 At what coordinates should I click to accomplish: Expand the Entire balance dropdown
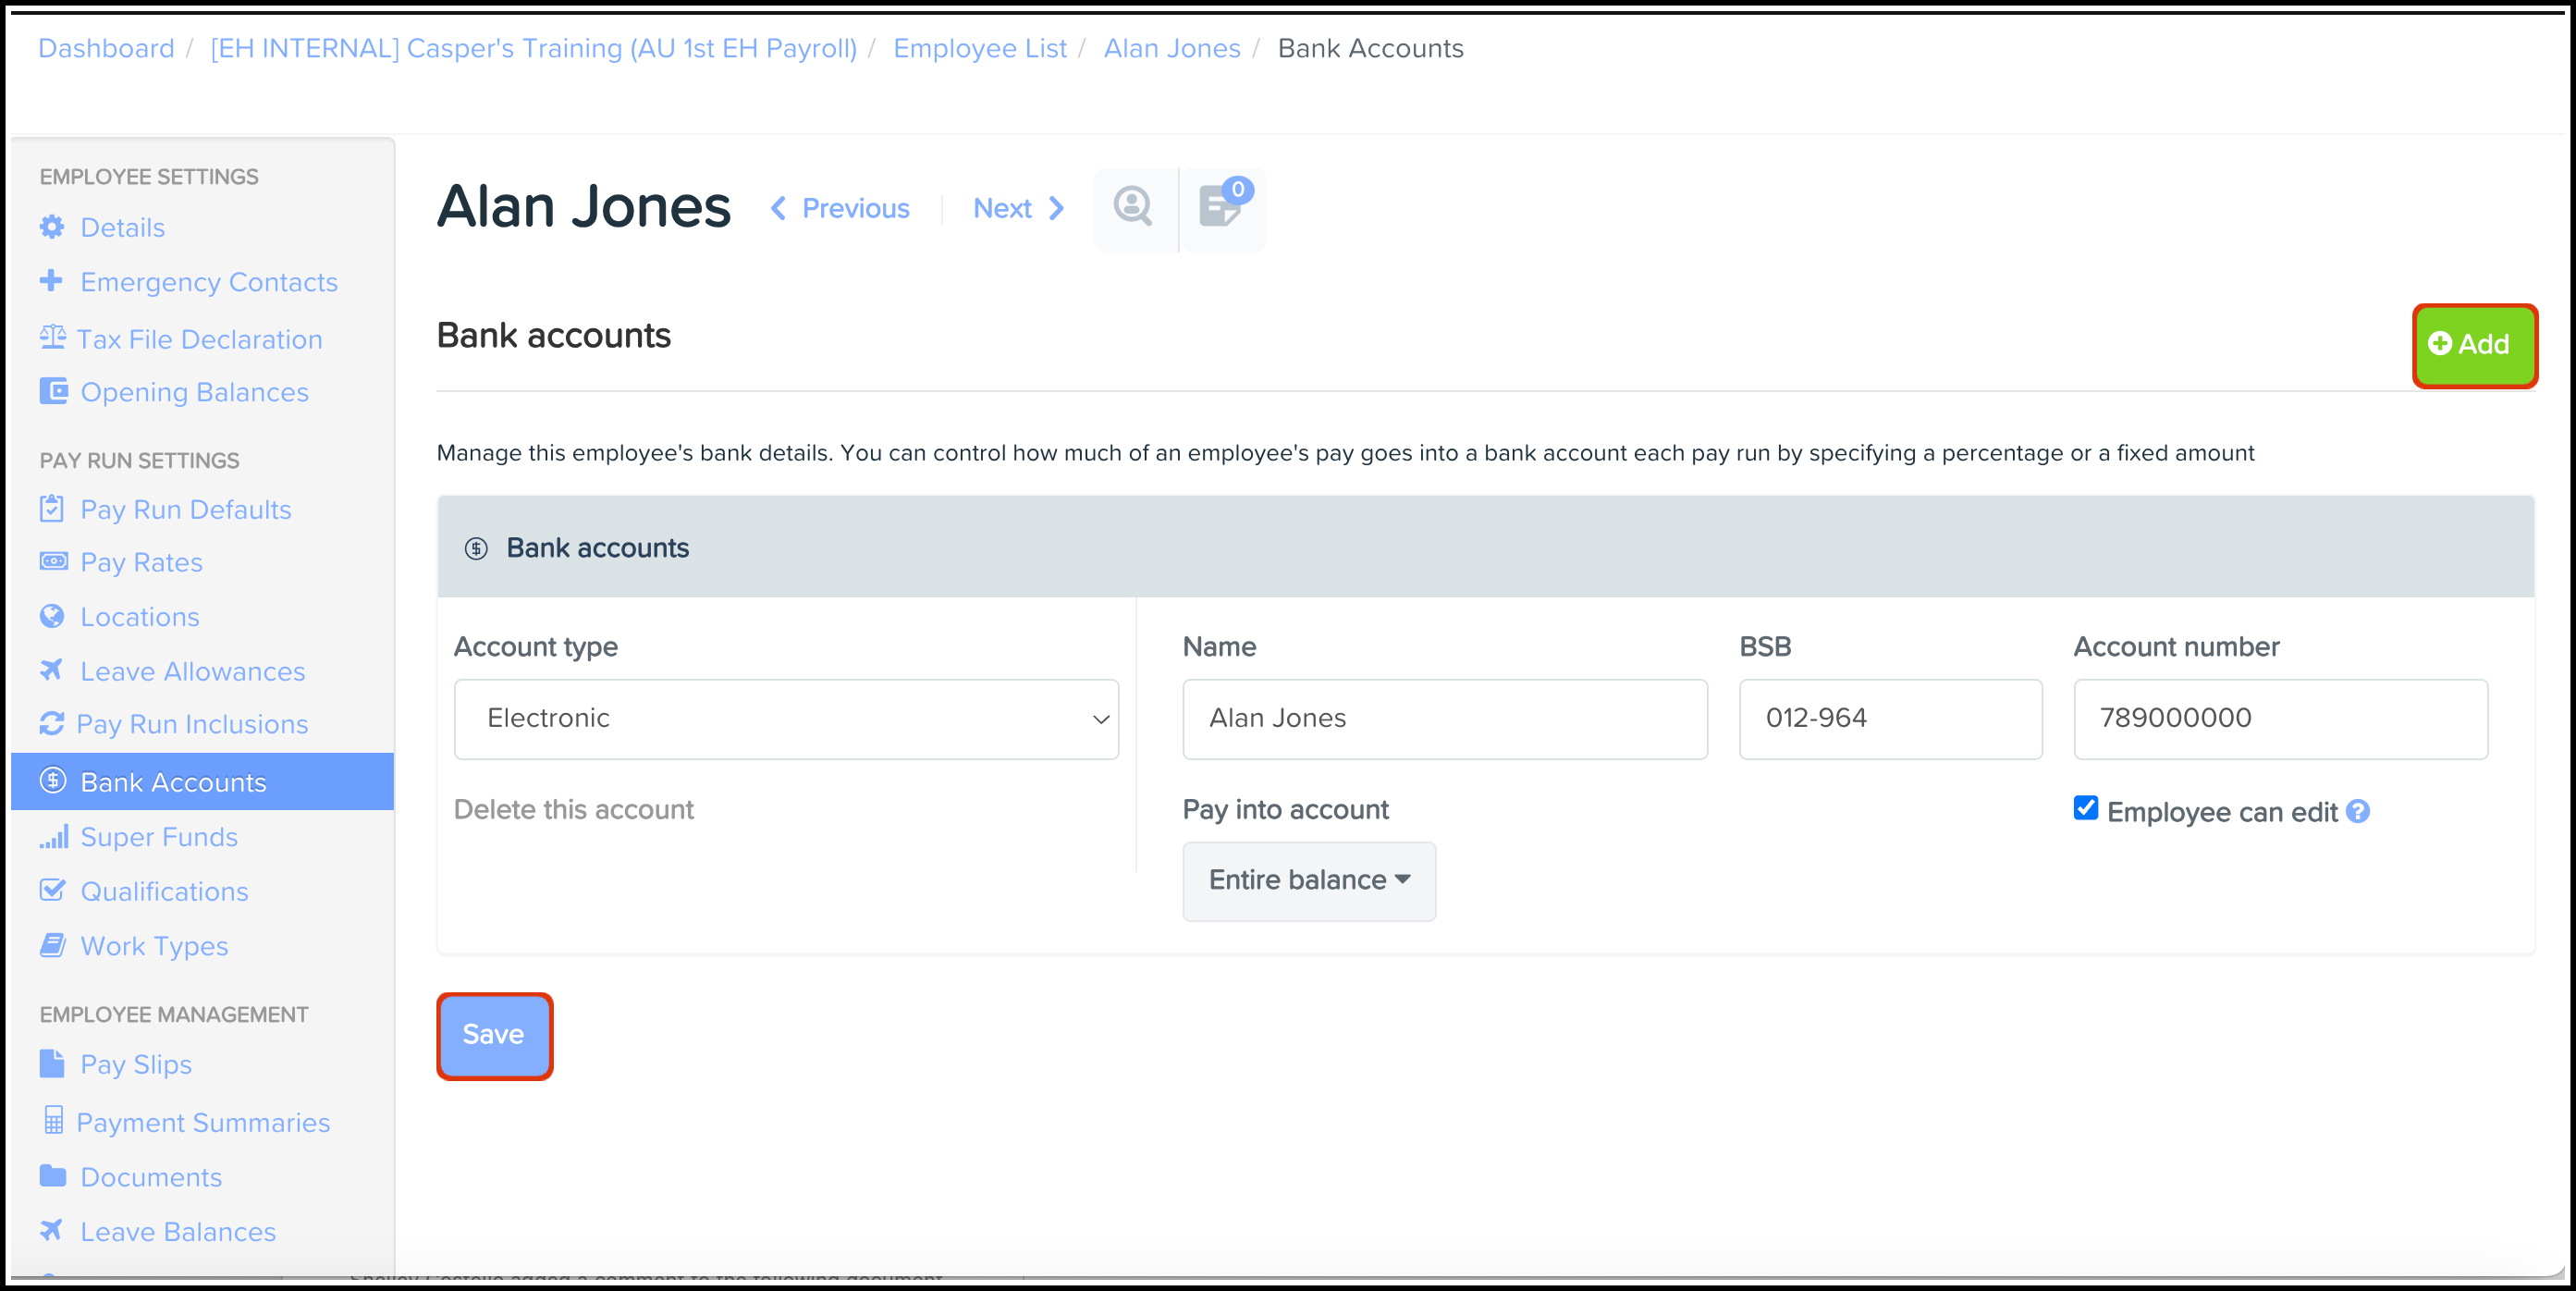click(x=1308, y=880)
